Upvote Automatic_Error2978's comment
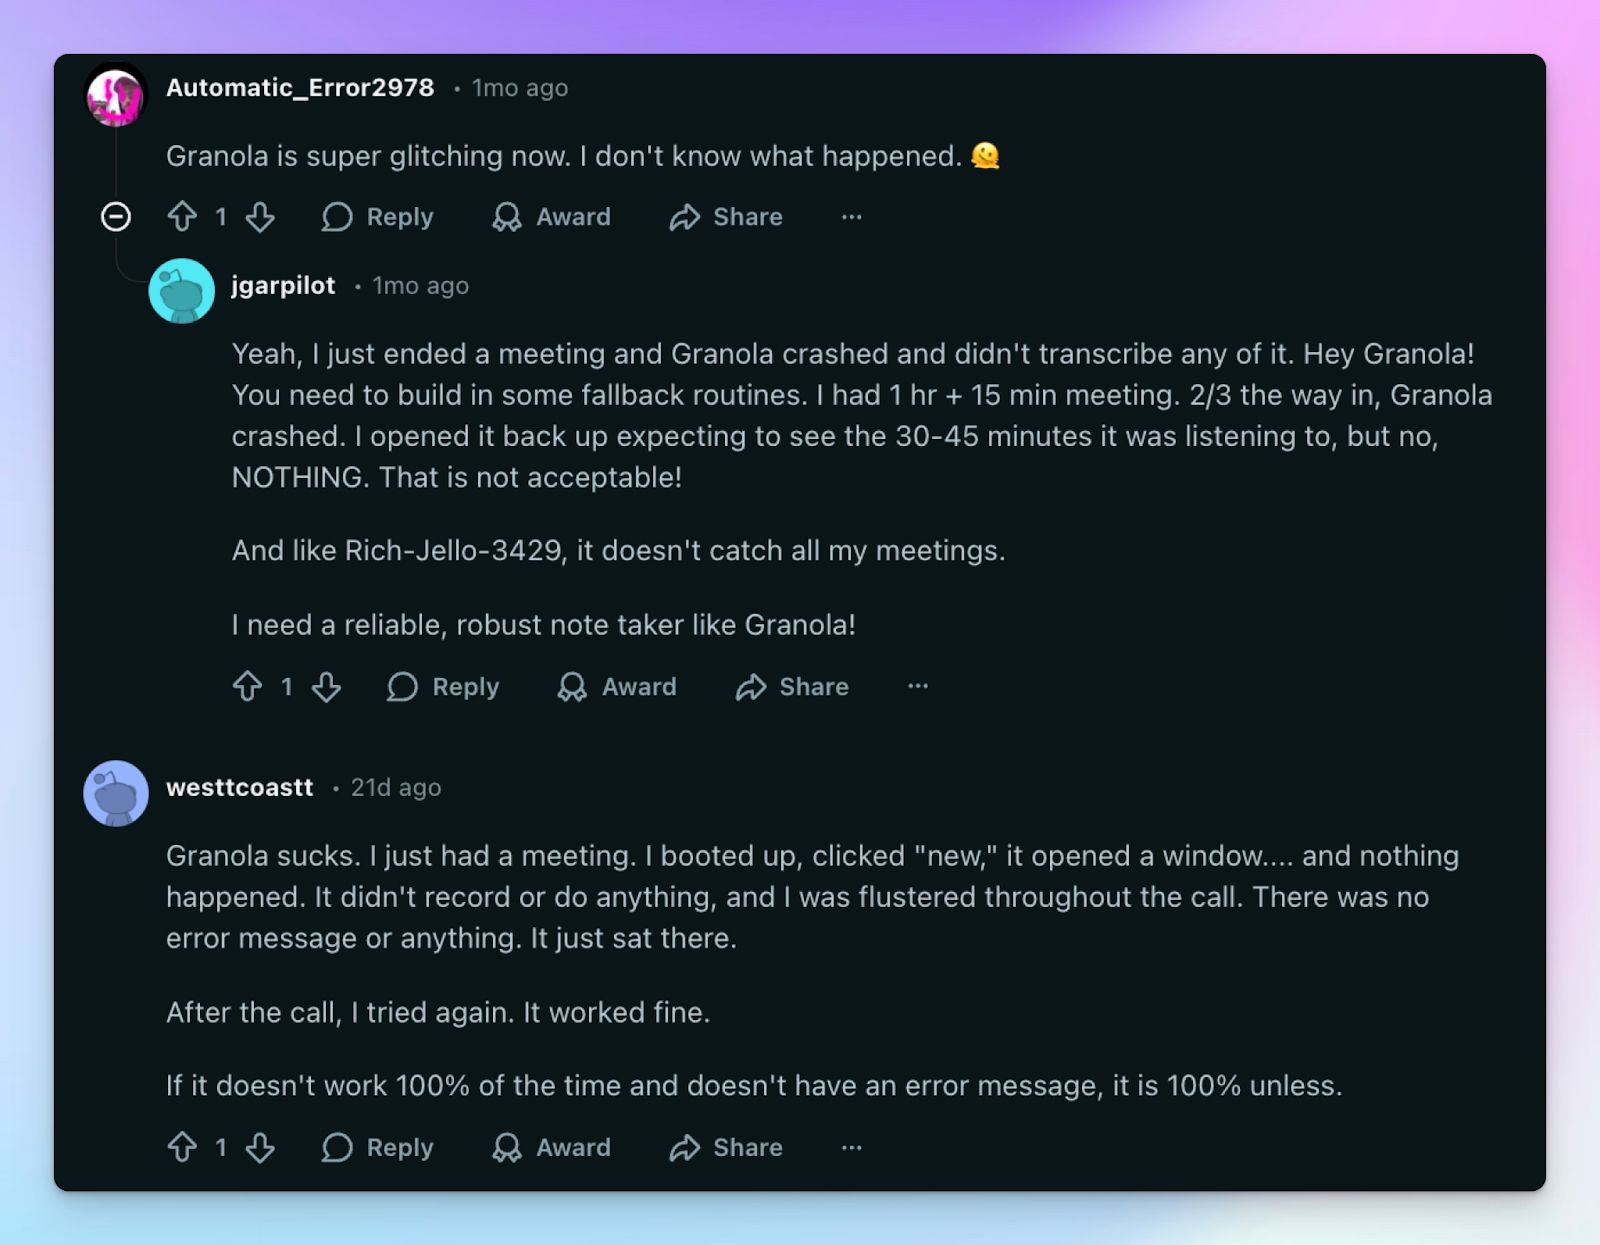Screen dimensions: 1600x1245 (182, 217)
